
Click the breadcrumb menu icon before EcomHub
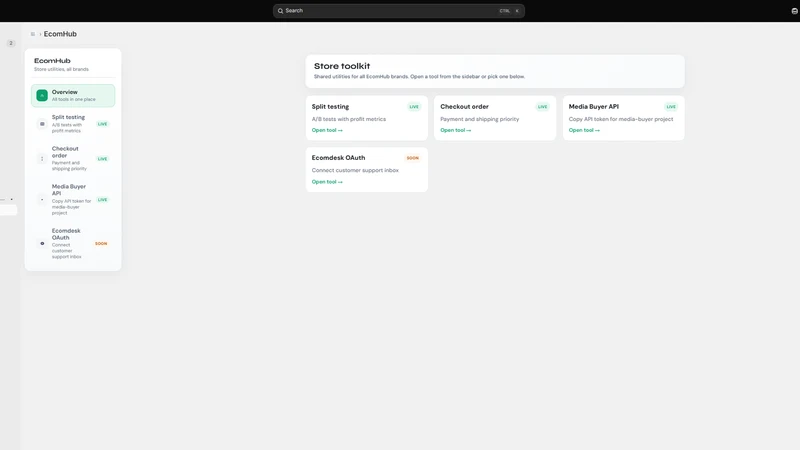pyautogui.click(x=33, y=34)
